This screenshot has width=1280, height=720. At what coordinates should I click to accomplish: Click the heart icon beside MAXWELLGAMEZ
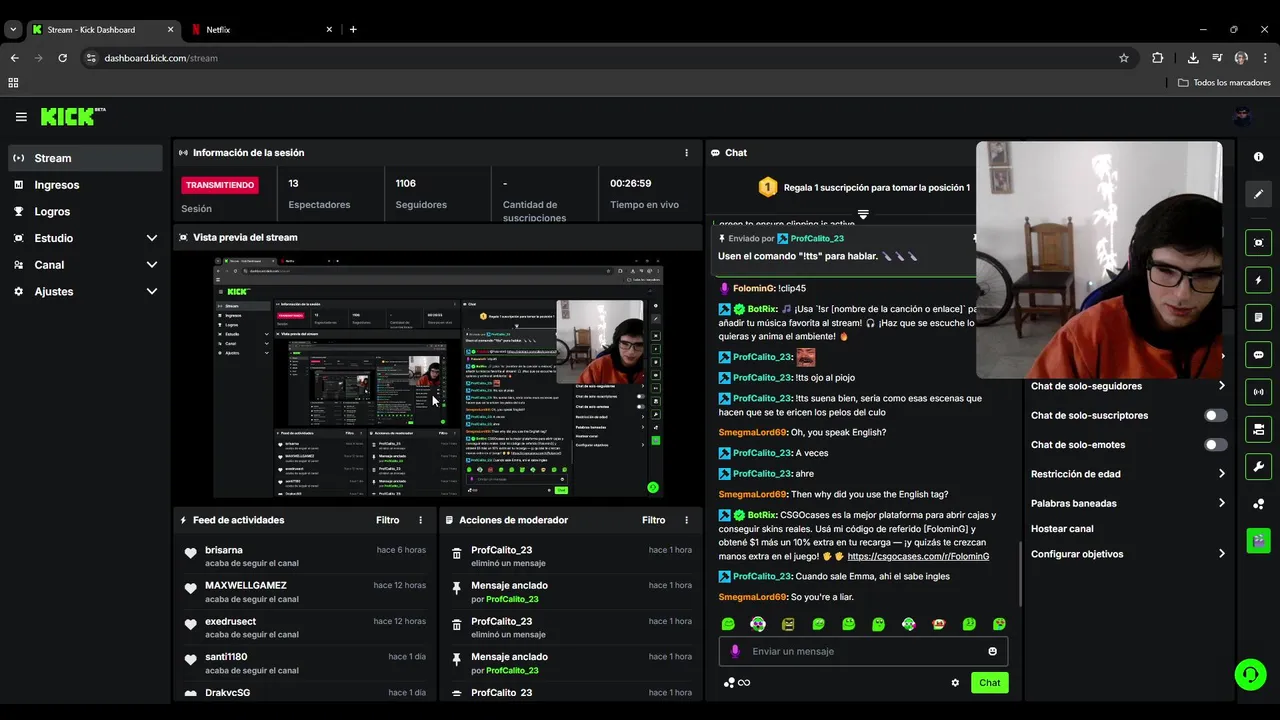coord(190,589)
